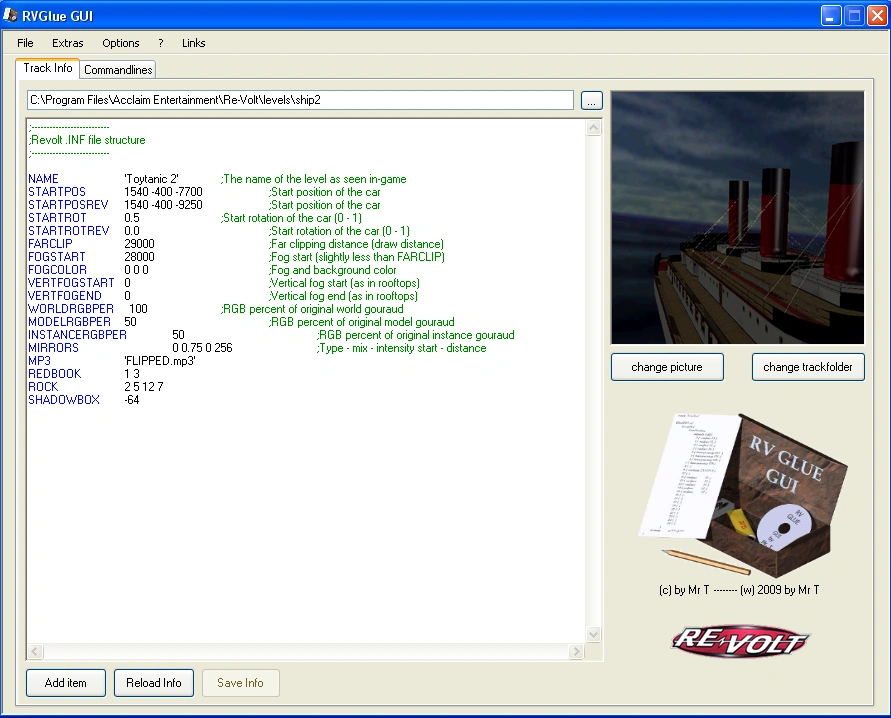
Task: Click the FOGSTART value 28000
Action: pyautogui.click(x=139, y=257)
